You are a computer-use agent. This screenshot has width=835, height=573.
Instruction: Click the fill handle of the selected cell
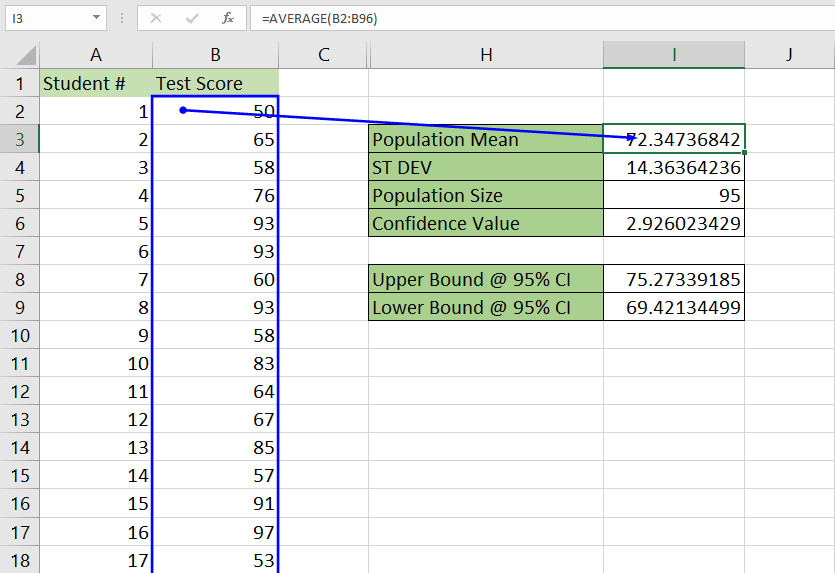point(744,153)
